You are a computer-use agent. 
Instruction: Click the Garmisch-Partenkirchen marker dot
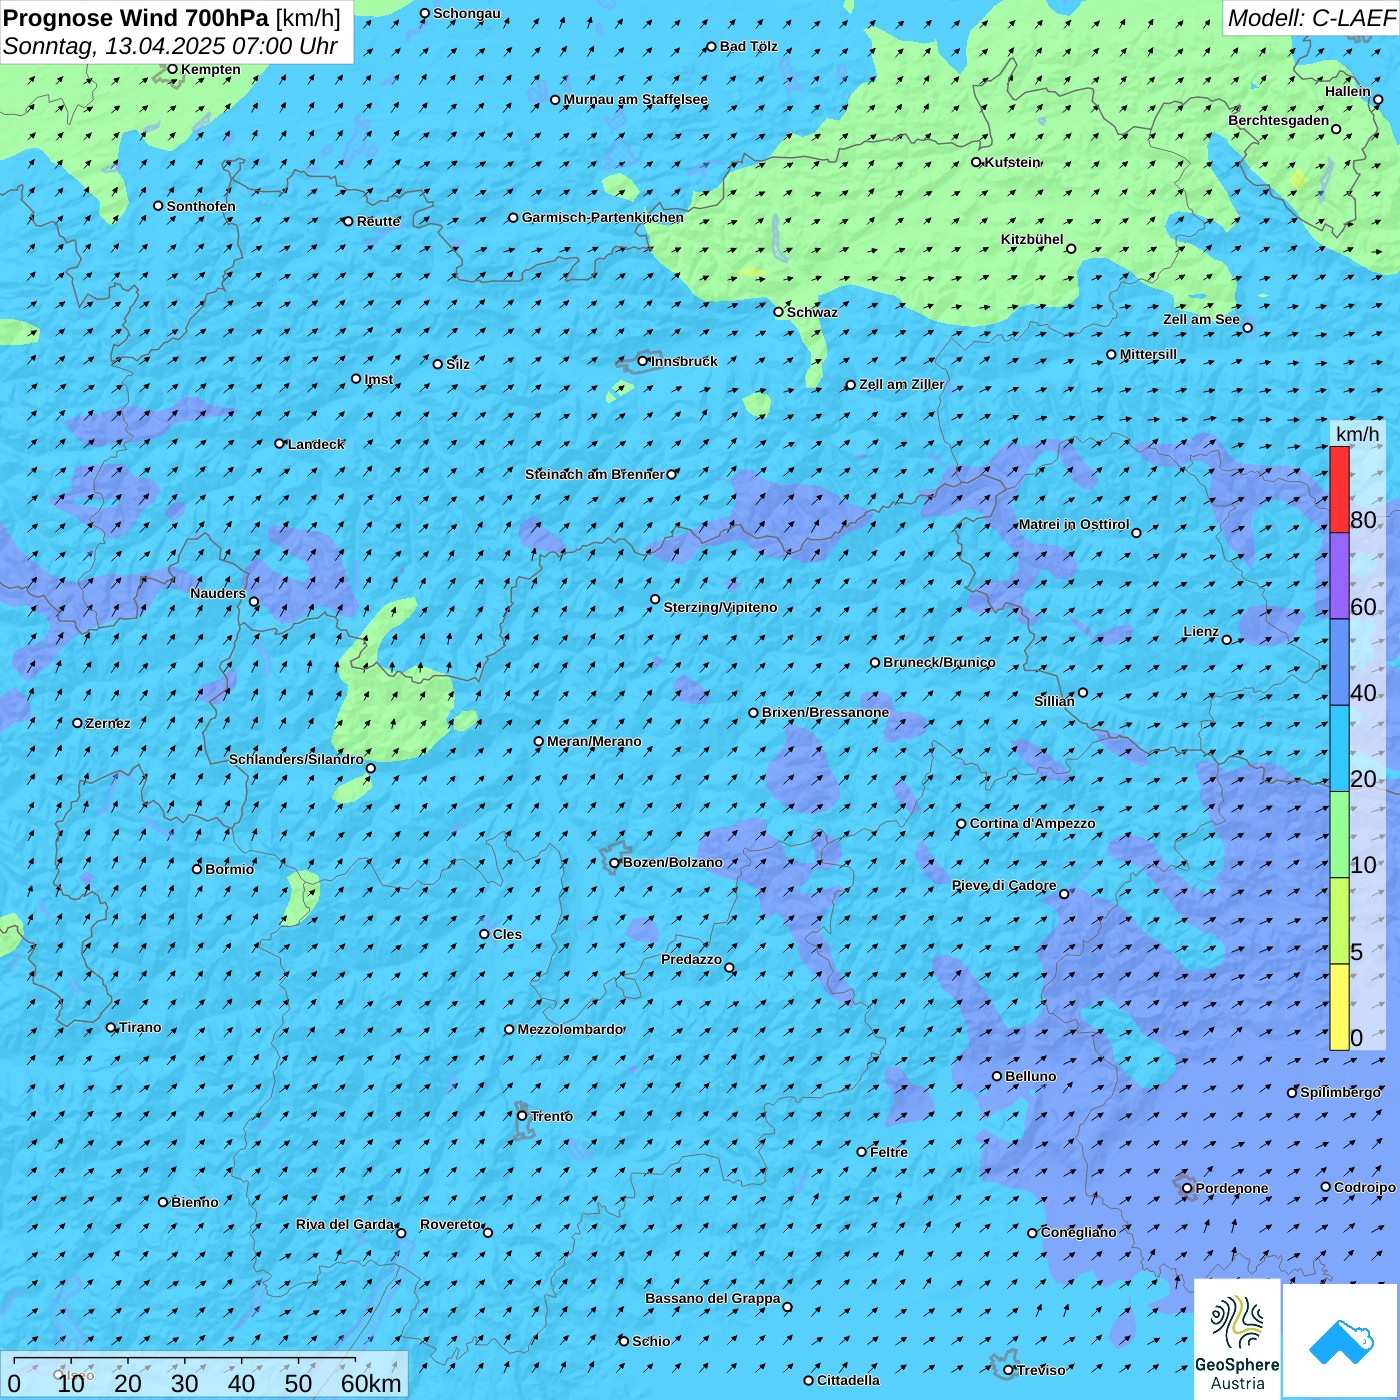513,218
